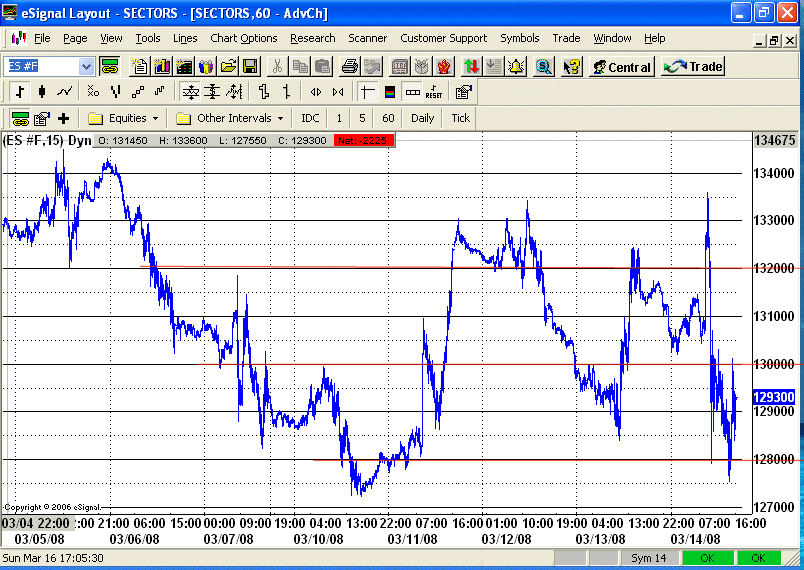Switch chart to candlestick type
This screenshot has height=570, width=804.
(42, 92)
